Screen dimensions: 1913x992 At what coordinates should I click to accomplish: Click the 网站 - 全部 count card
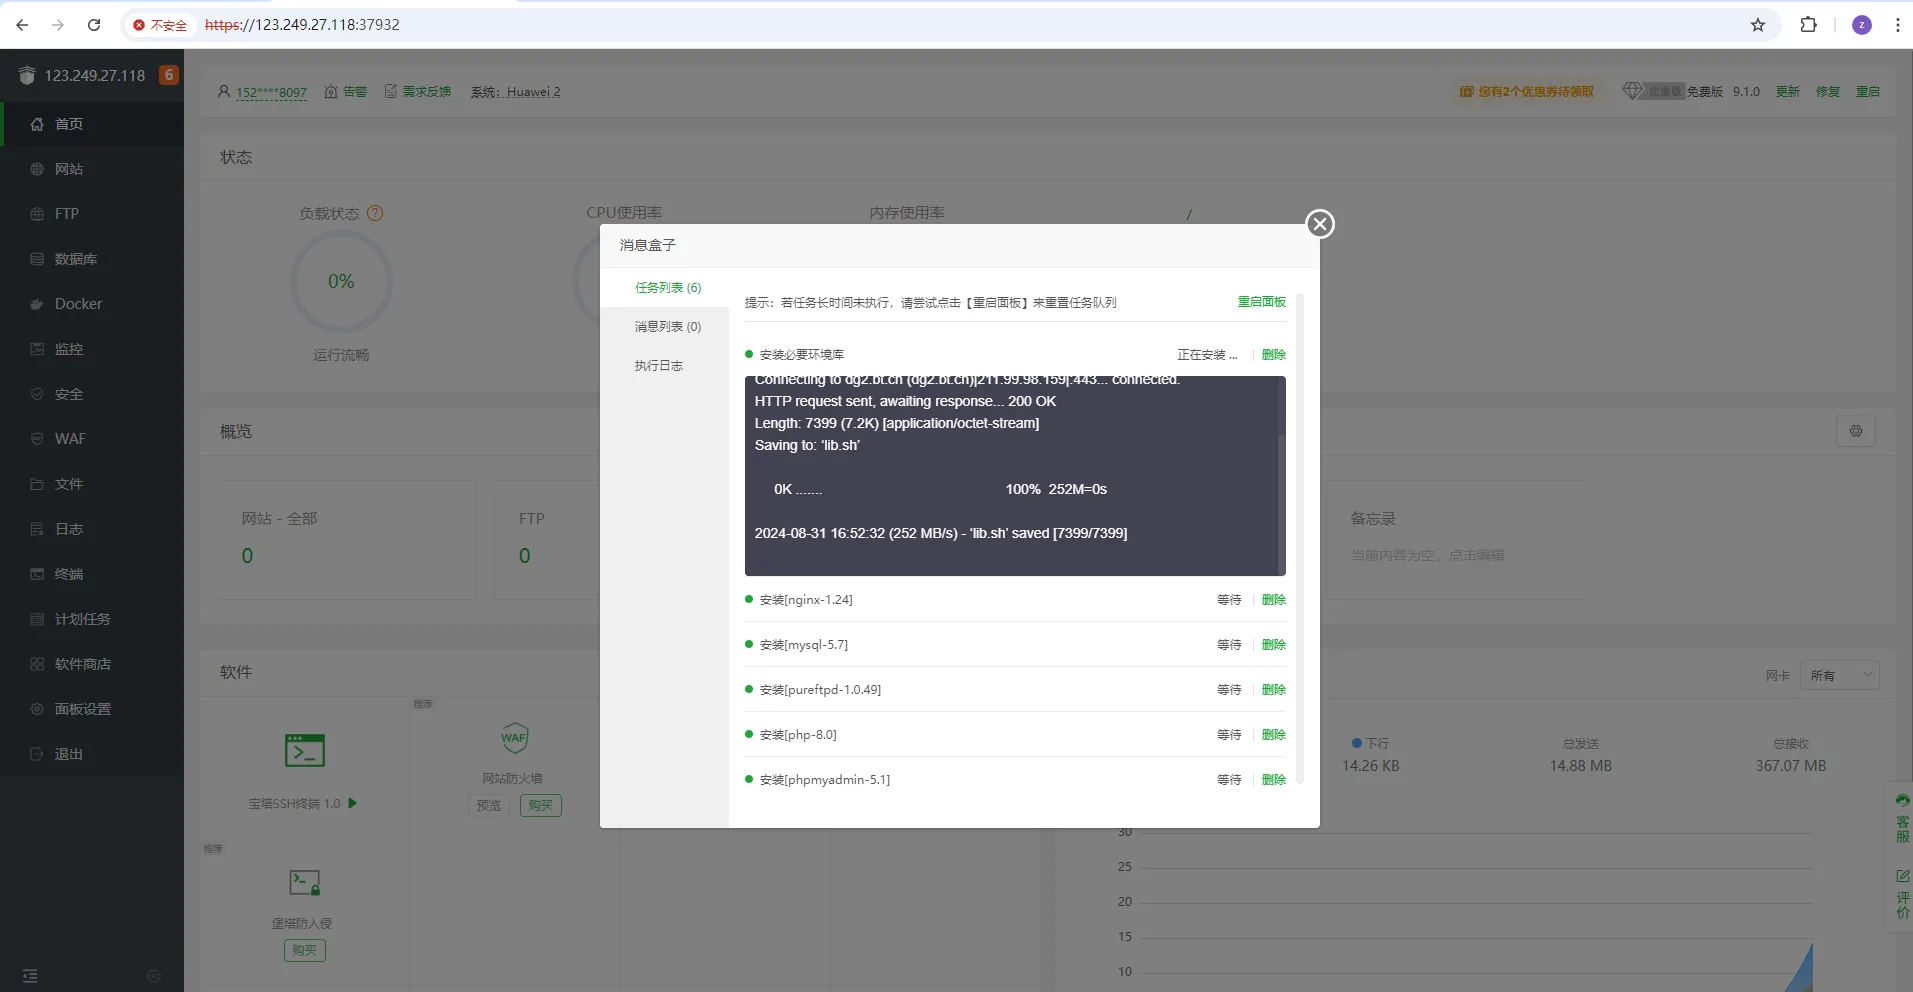point(347,540)
